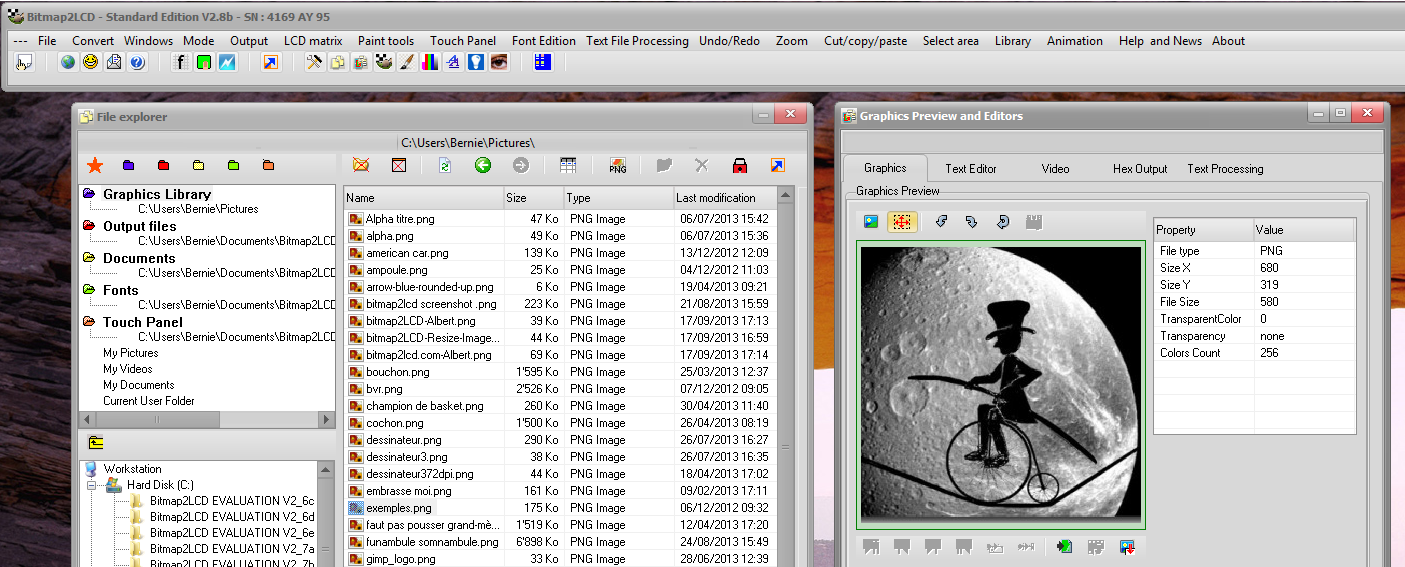The width and height of the screenshot is (1405, 567).
Task: Click the green arrow export icon under the preview
Action: (x=1065, y=547)
